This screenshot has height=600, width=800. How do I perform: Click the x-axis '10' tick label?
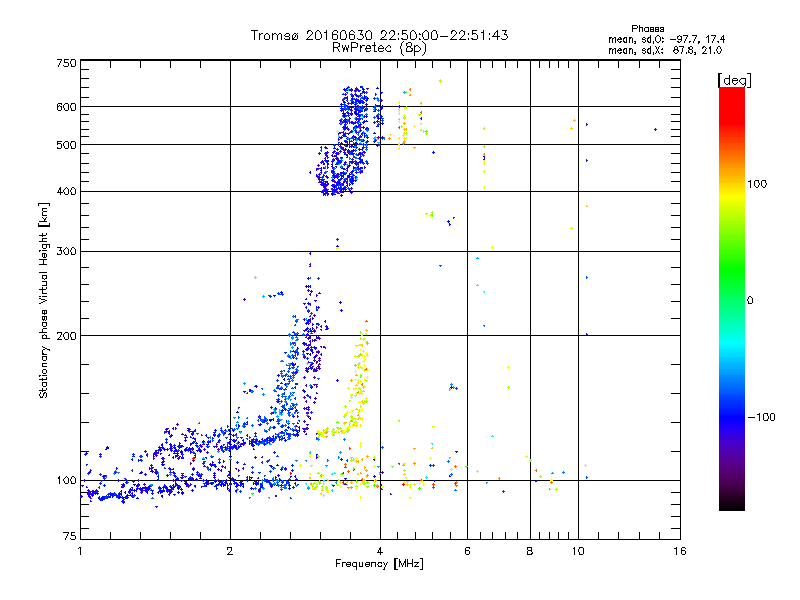578,551
